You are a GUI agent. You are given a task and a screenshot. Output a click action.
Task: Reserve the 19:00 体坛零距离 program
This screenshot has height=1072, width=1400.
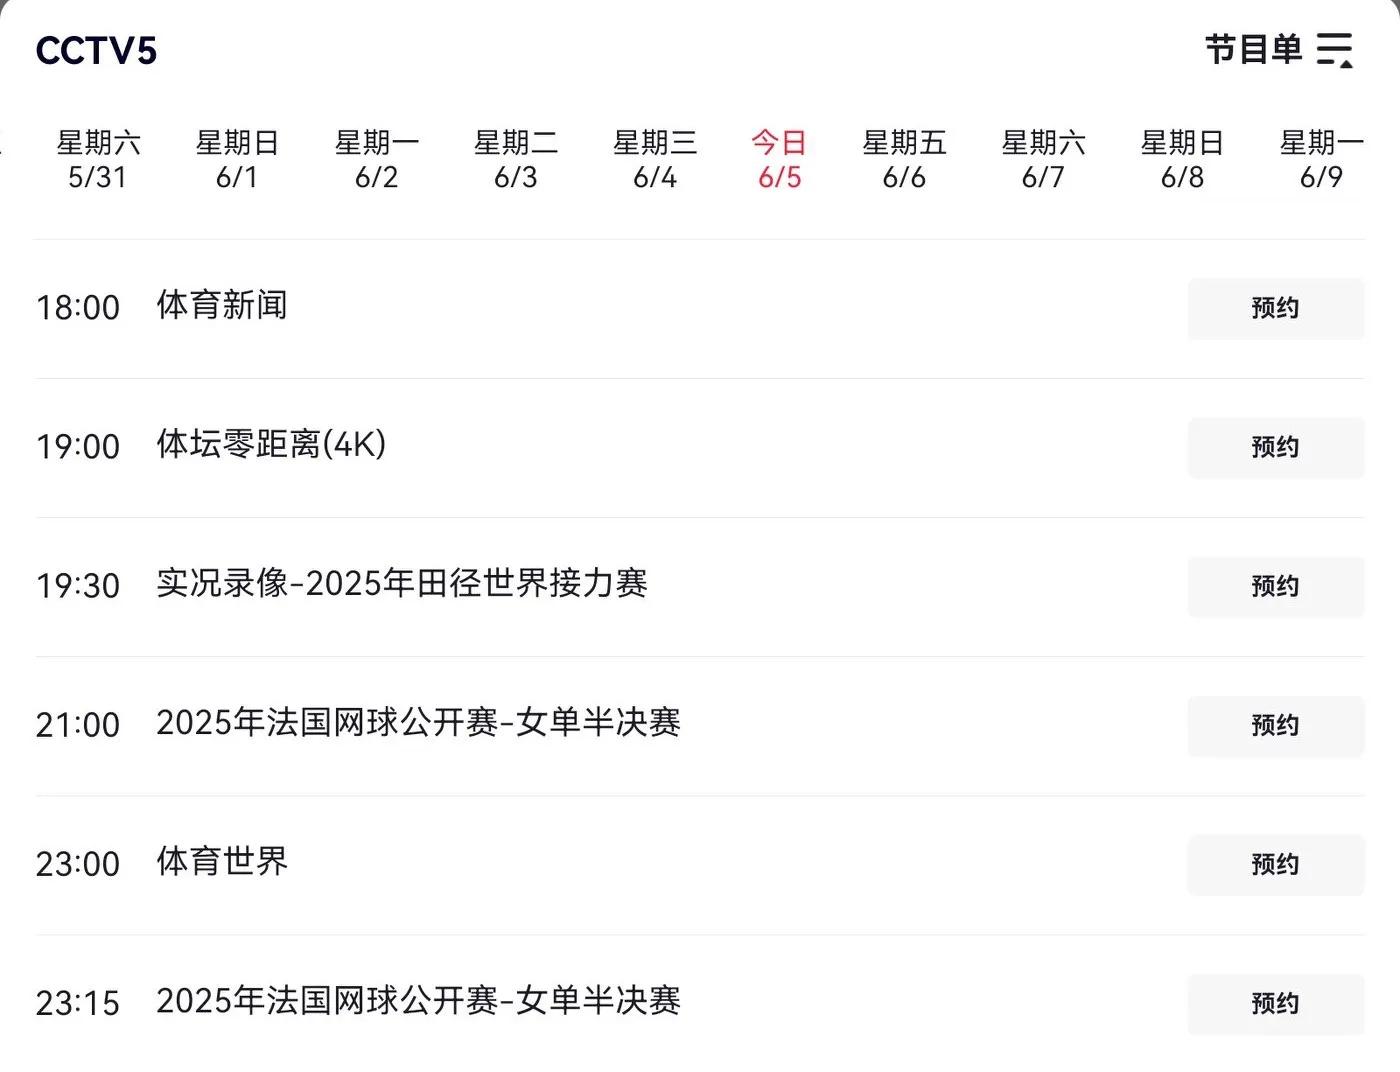coord(1275,447)
